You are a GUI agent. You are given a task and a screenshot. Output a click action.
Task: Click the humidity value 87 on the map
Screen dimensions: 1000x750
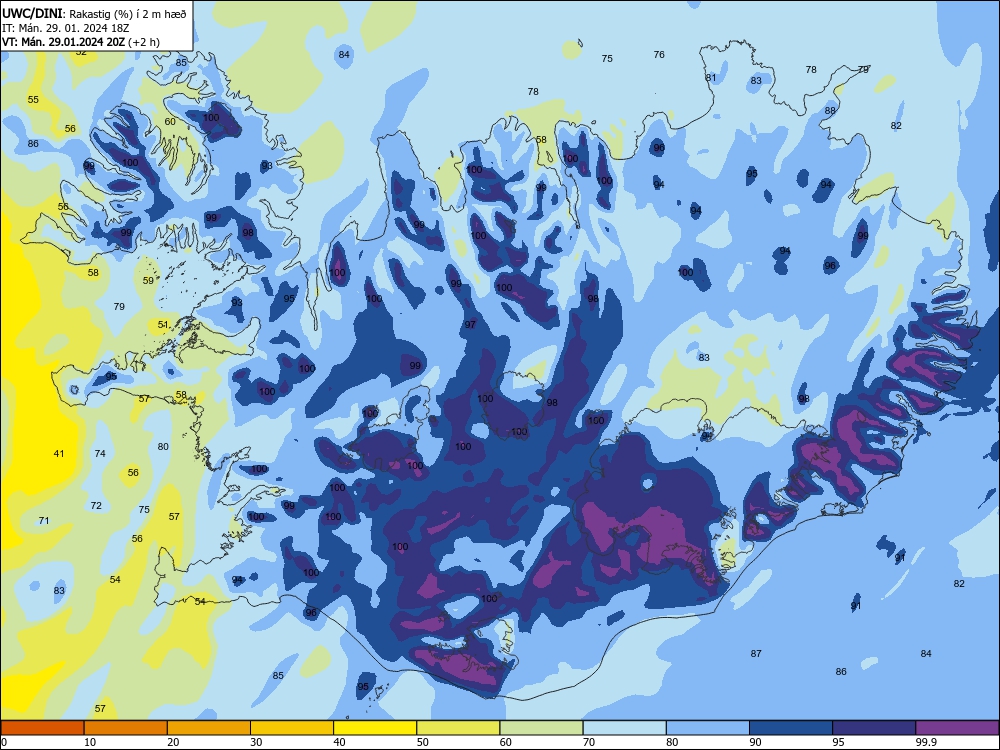tap(756, 654)
